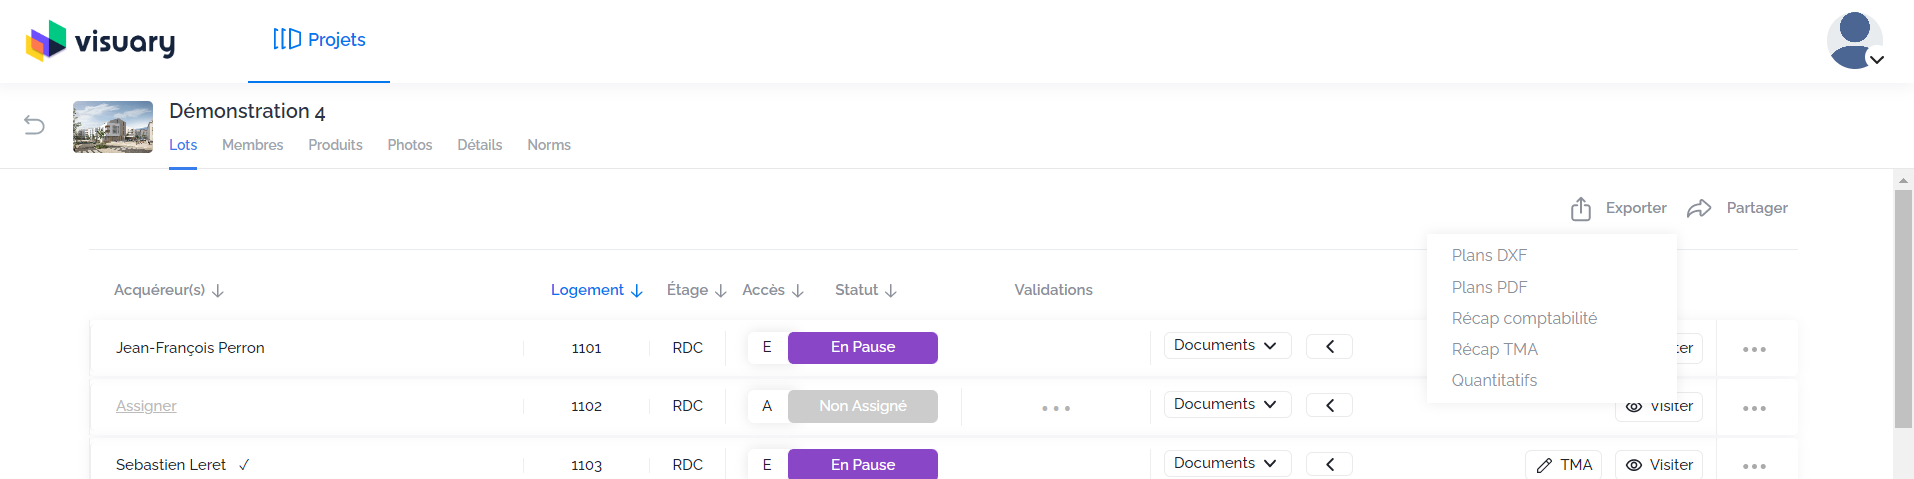Click Visuary logo in header
The height and width of the screenshot is (479, 1914).
pos(100,41)
